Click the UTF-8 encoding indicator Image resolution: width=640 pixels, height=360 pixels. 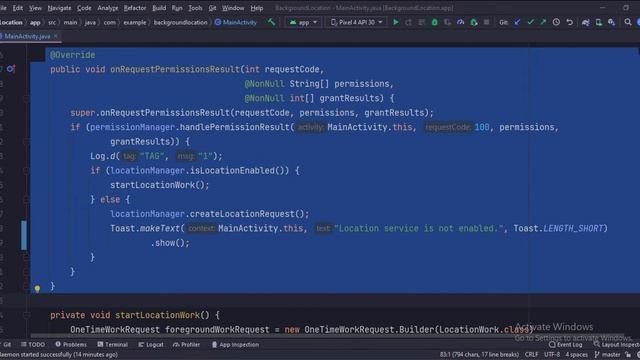[552, 355]
